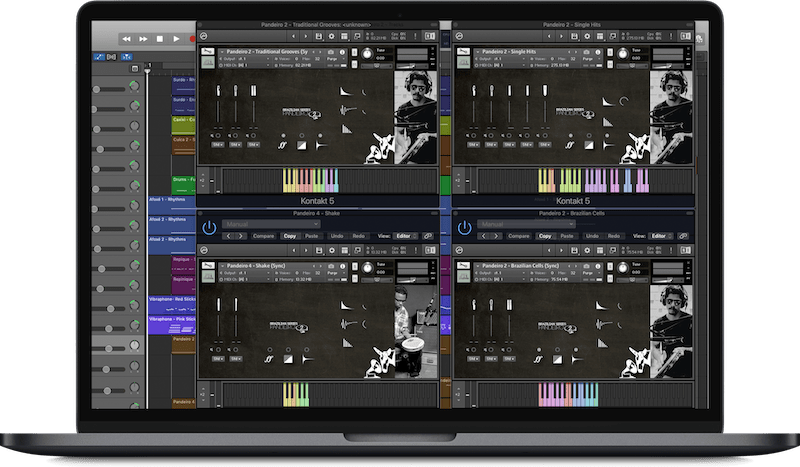Viewport: 800px width, 467px height.
Task: Click the link chain icon in Brazilian Cells header
Action: pyautogui.click(x=683, y=236)
